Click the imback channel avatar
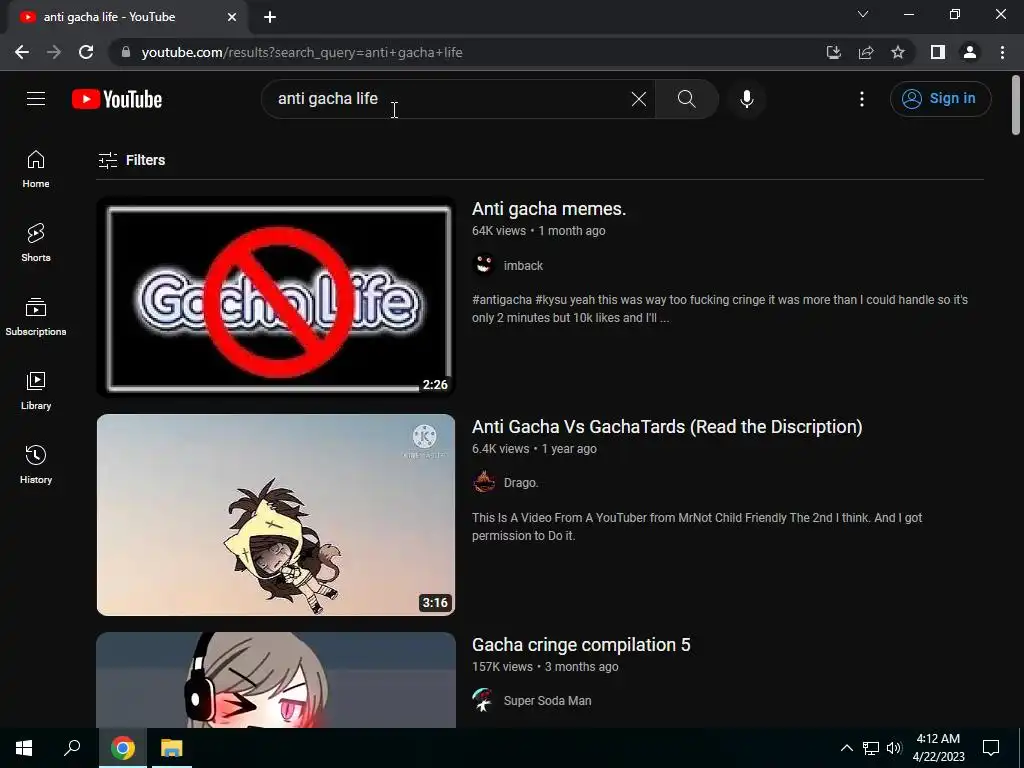Viewport: 1024px width, 768px height. point(483,265)
